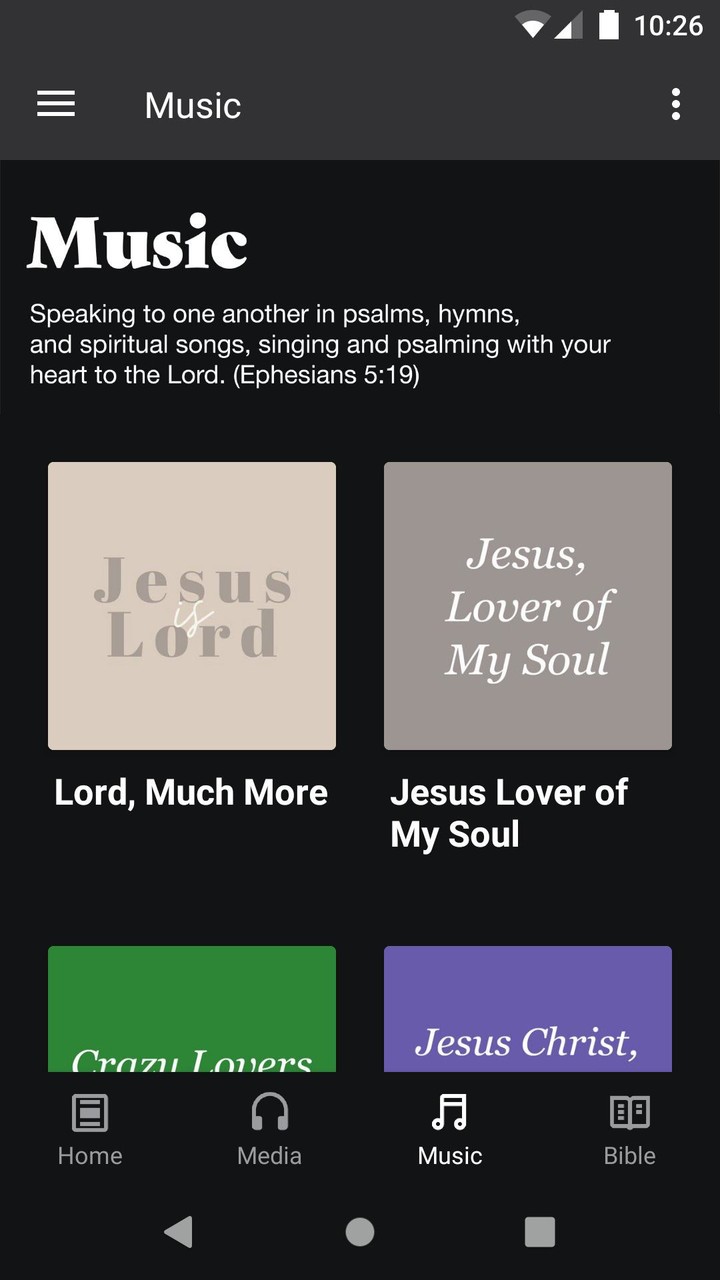The height and width of the screenshot is (1280, 720).
Task: Tap the Music note icon
Action: pos(450,1112)
